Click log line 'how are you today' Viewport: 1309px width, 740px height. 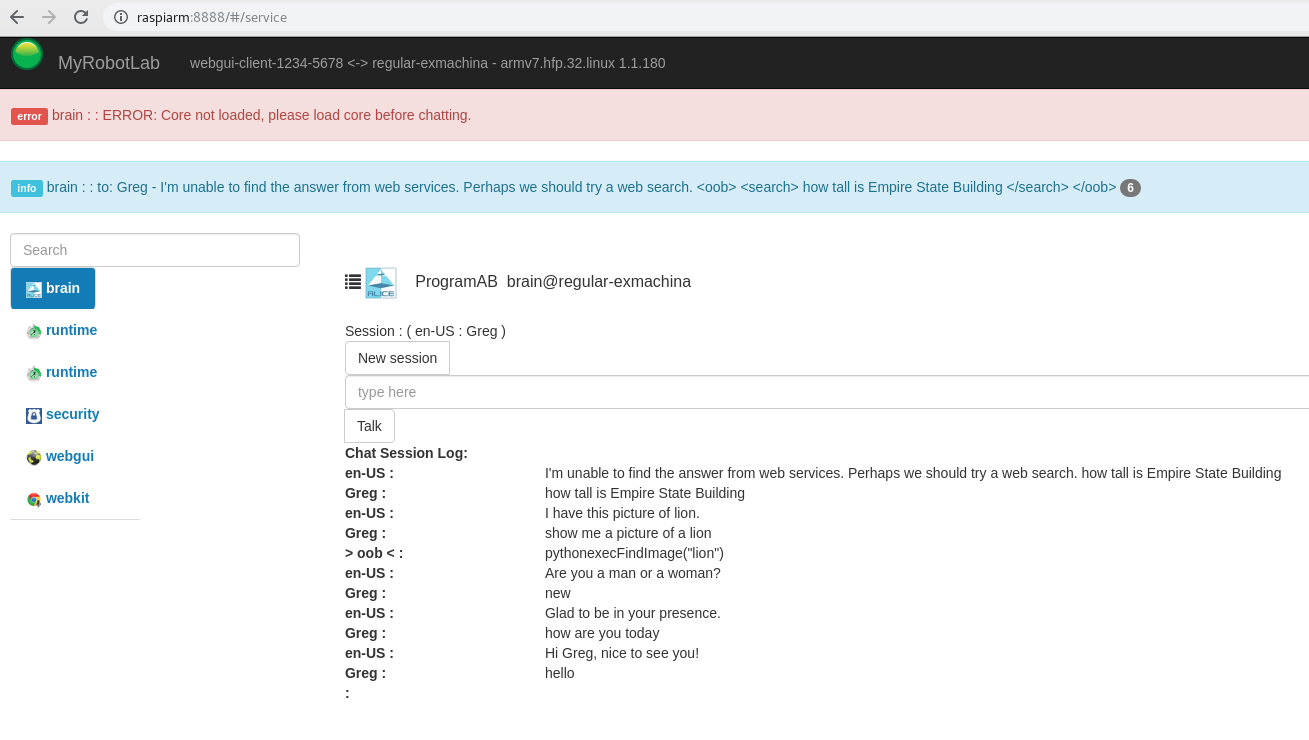[602, 633]
